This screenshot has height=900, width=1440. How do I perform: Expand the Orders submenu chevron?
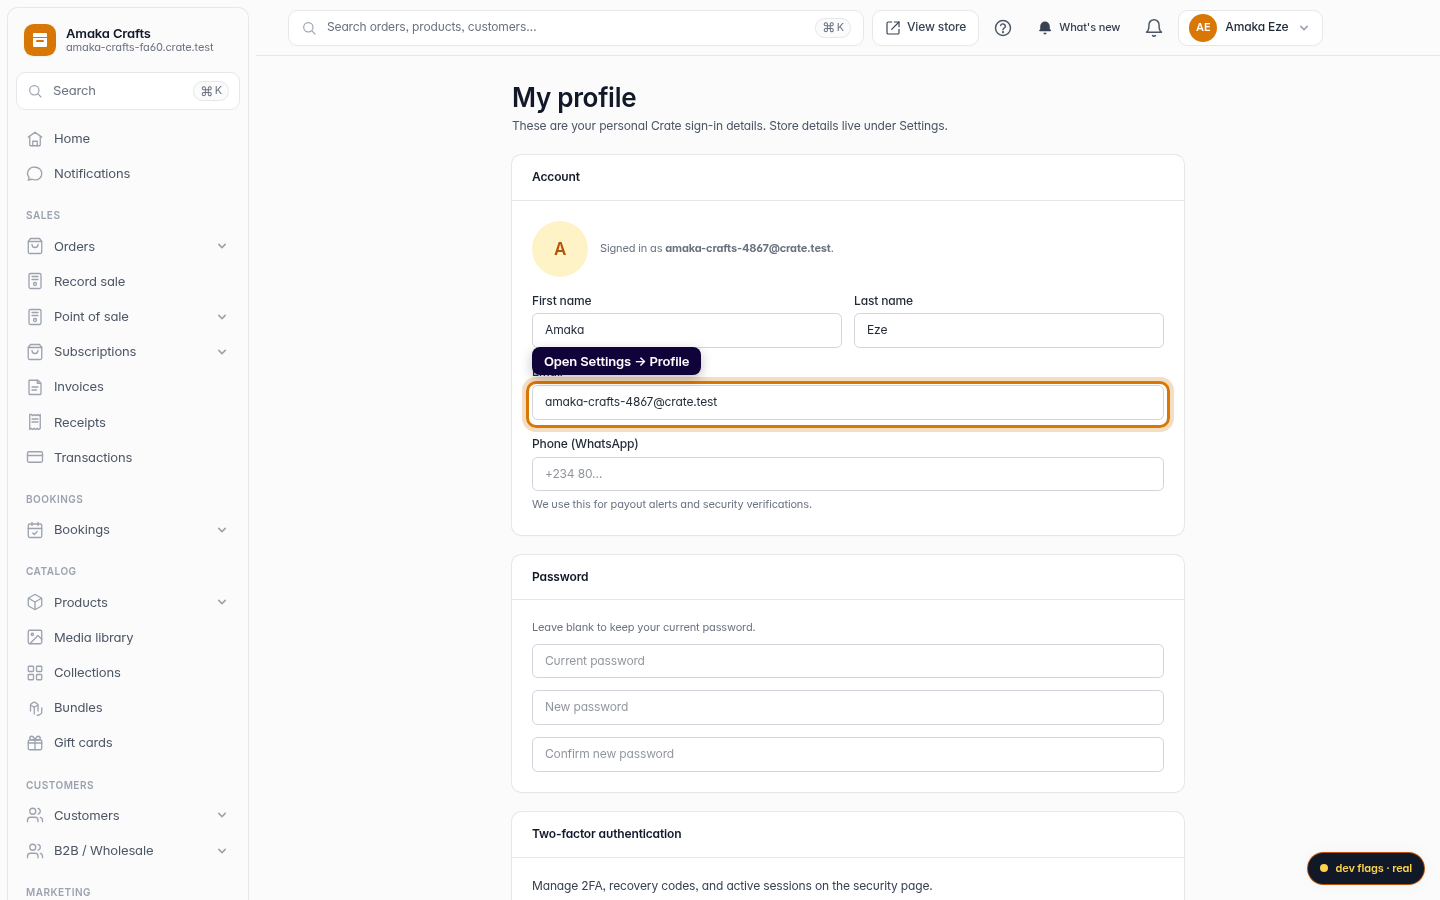tap(222, 247)
